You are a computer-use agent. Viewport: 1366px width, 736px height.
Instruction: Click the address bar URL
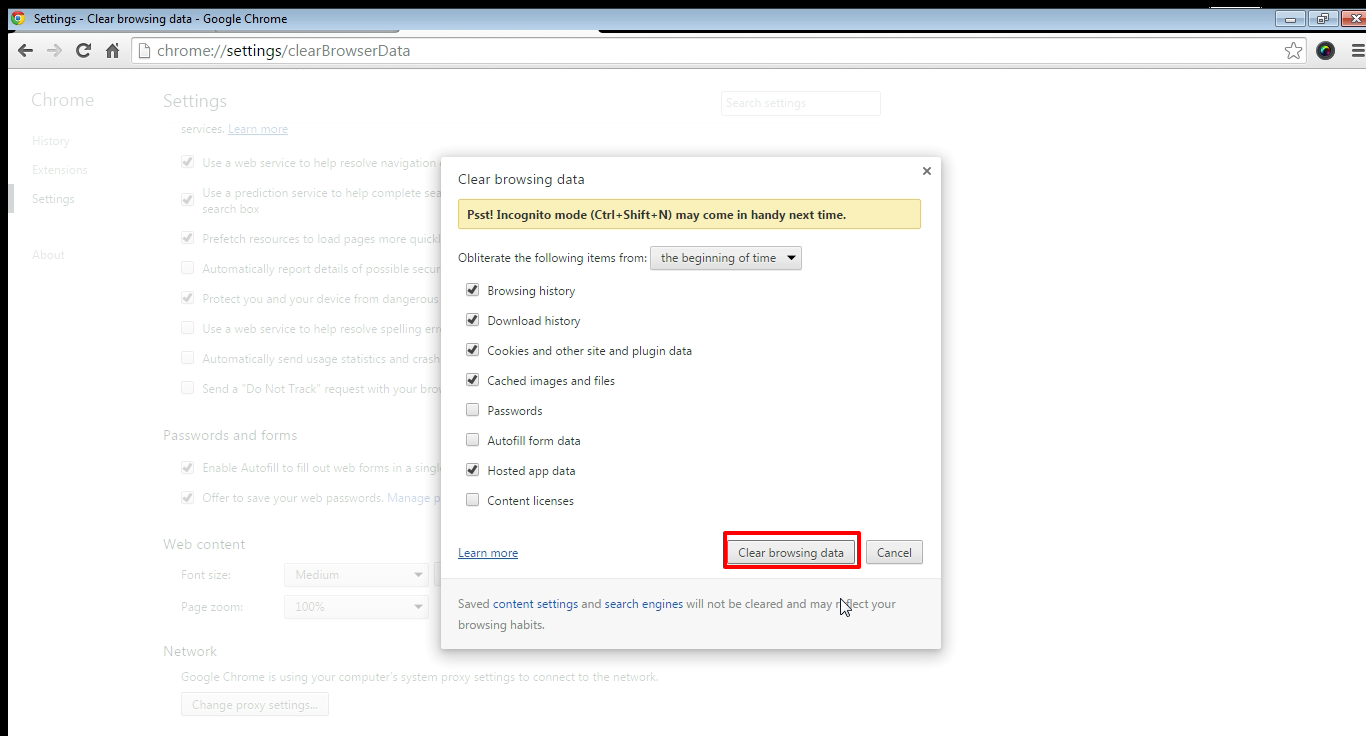(284, 51)
